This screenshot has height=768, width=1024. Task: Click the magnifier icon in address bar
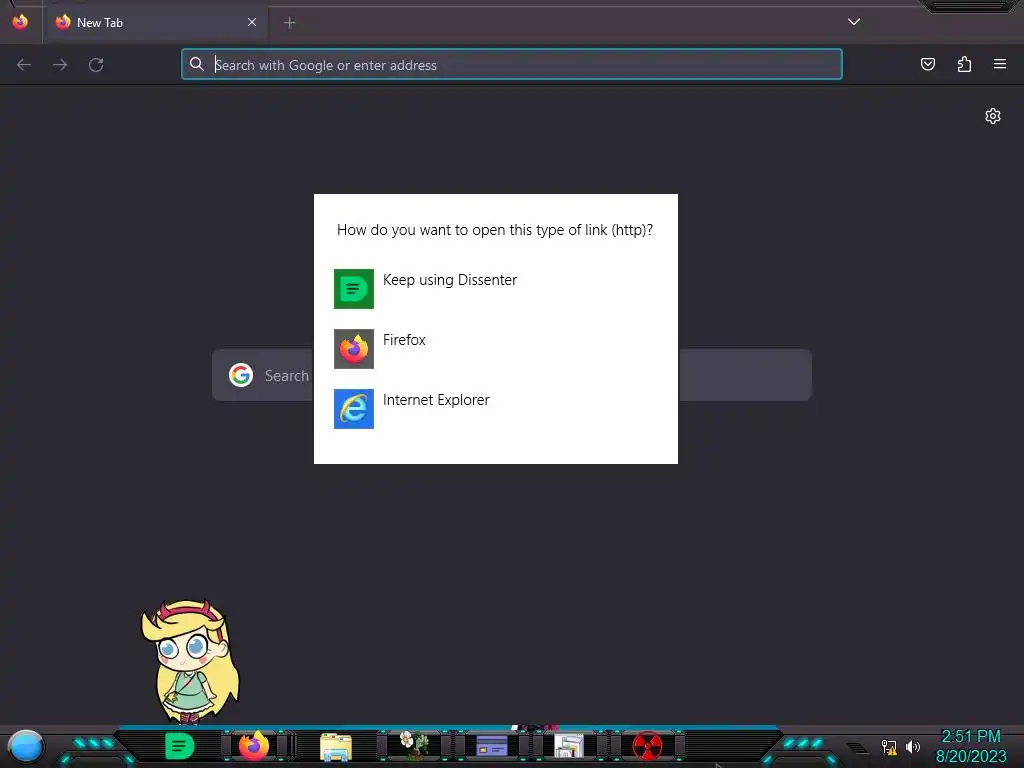coord(197,64)
